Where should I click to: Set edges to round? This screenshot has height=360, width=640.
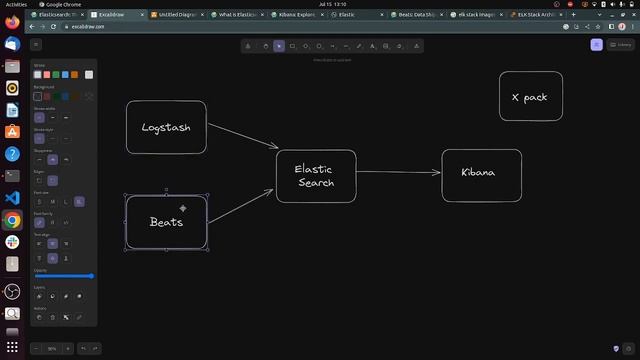pos(53,180)
